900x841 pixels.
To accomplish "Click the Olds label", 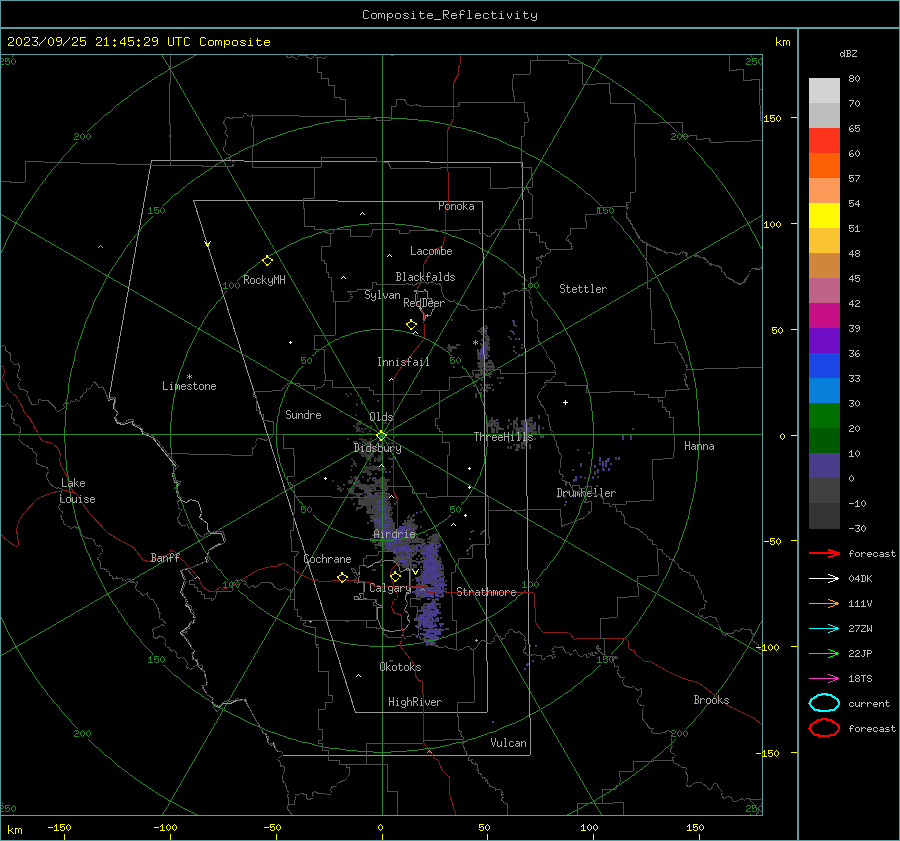I will point(381,417).
